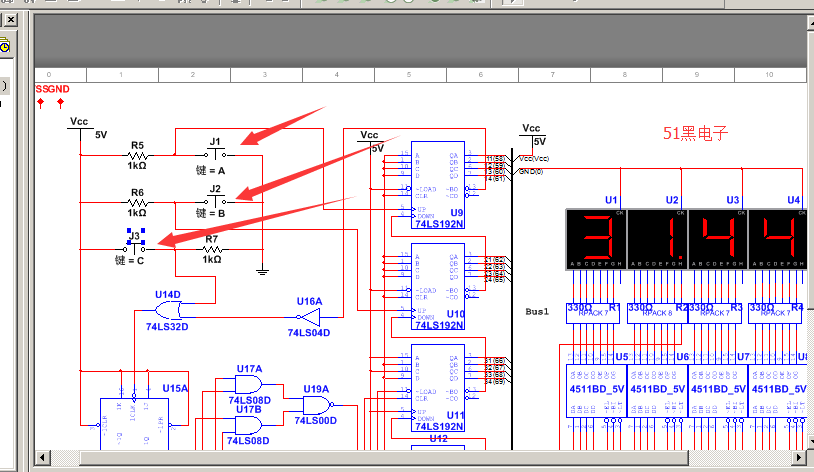Toggle the selected pushbutton J3
This screenshot has width=814, height=472.
pos(134,248)
